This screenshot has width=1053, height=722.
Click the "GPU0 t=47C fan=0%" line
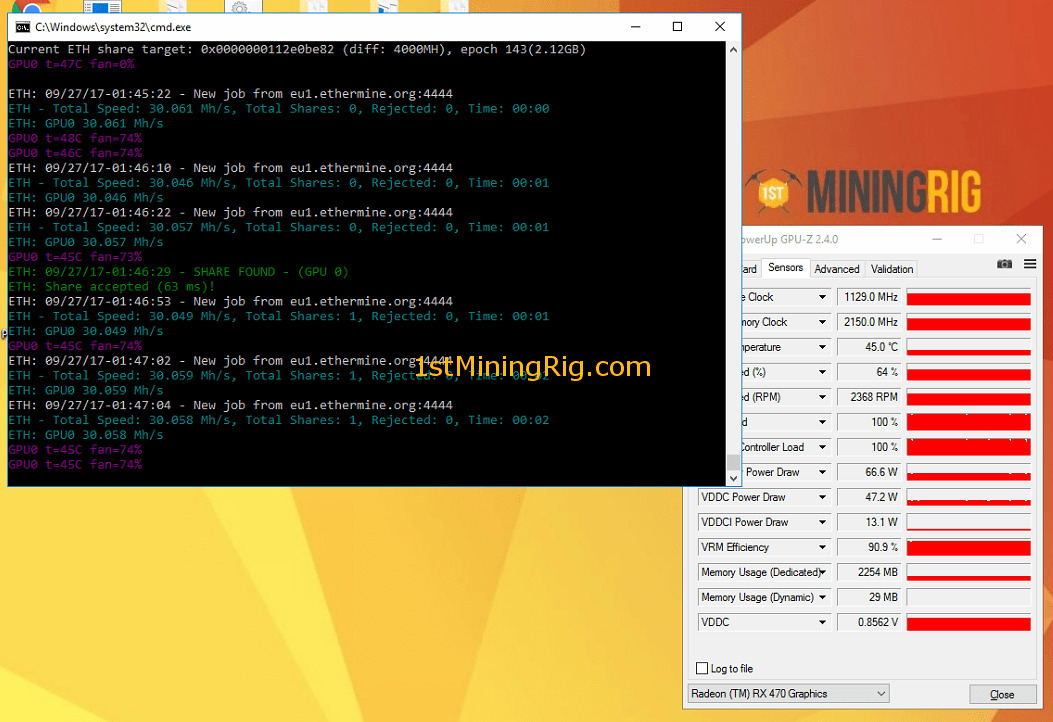point(71,64)
